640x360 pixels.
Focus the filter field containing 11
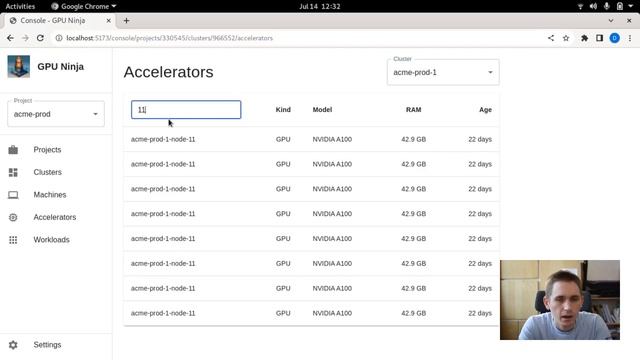click(186, 110)
